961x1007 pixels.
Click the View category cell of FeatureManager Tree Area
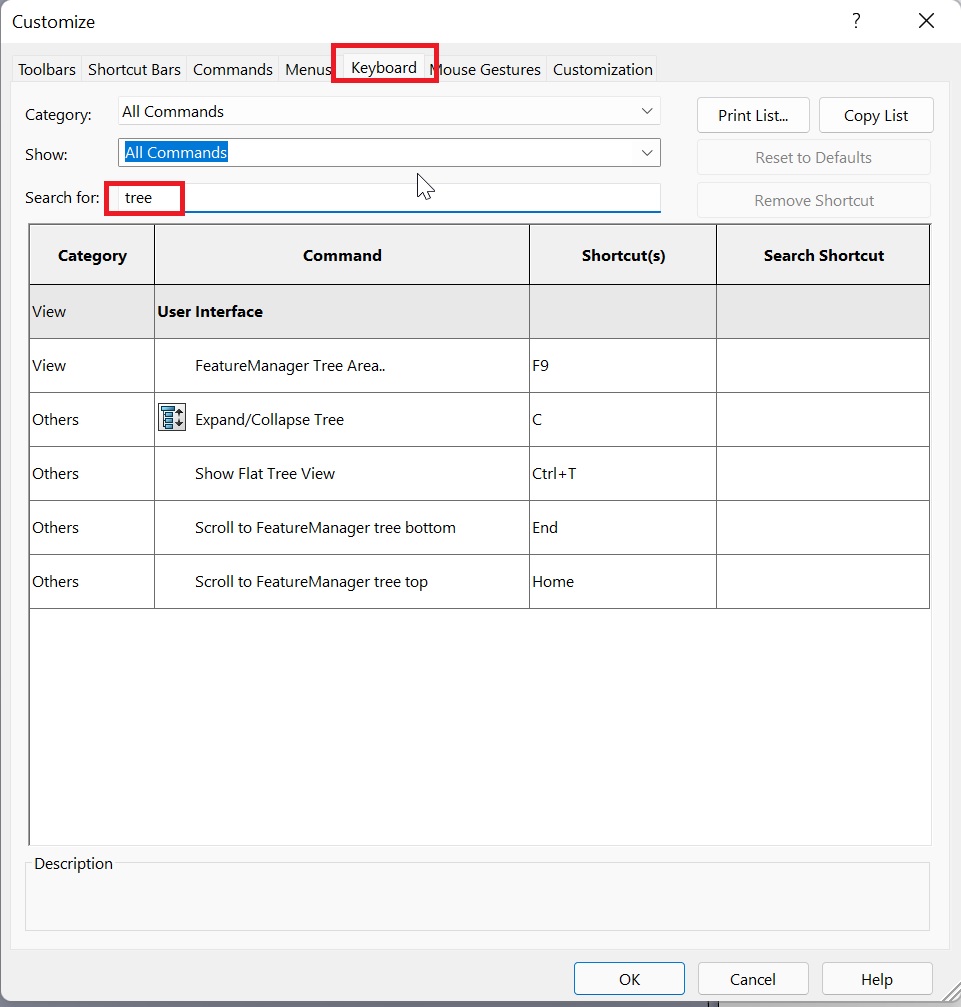click(x=92, y=365)
